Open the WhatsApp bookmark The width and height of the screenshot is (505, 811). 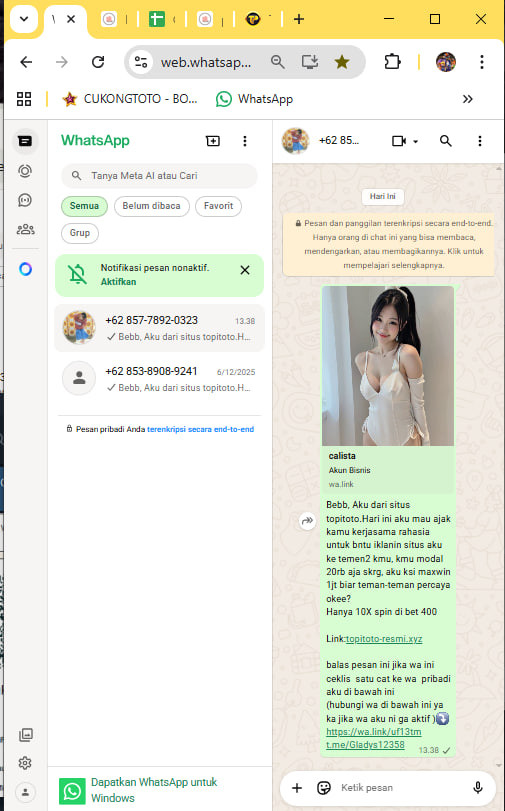coord(254,99)
